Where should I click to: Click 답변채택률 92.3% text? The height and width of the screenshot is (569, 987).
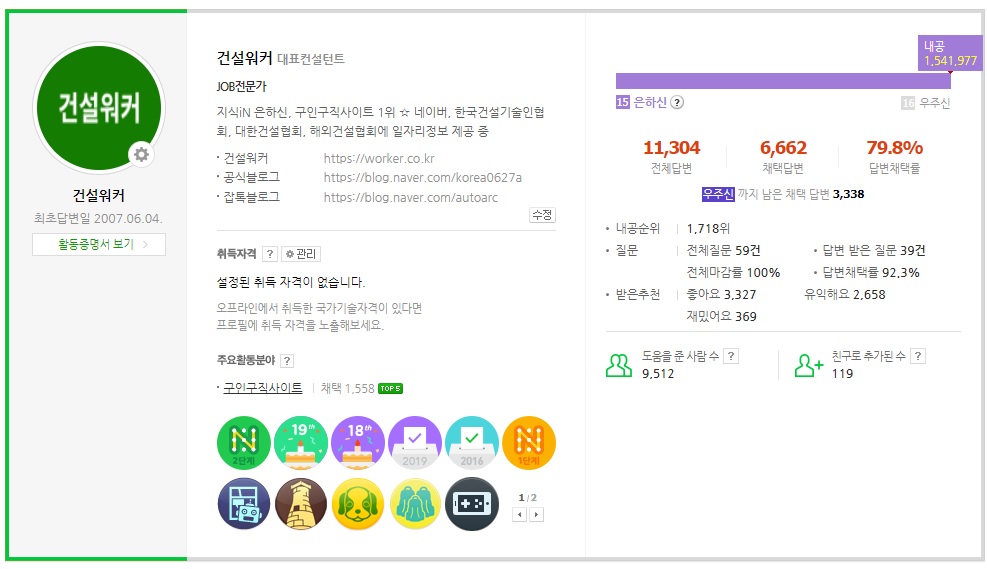871,273
